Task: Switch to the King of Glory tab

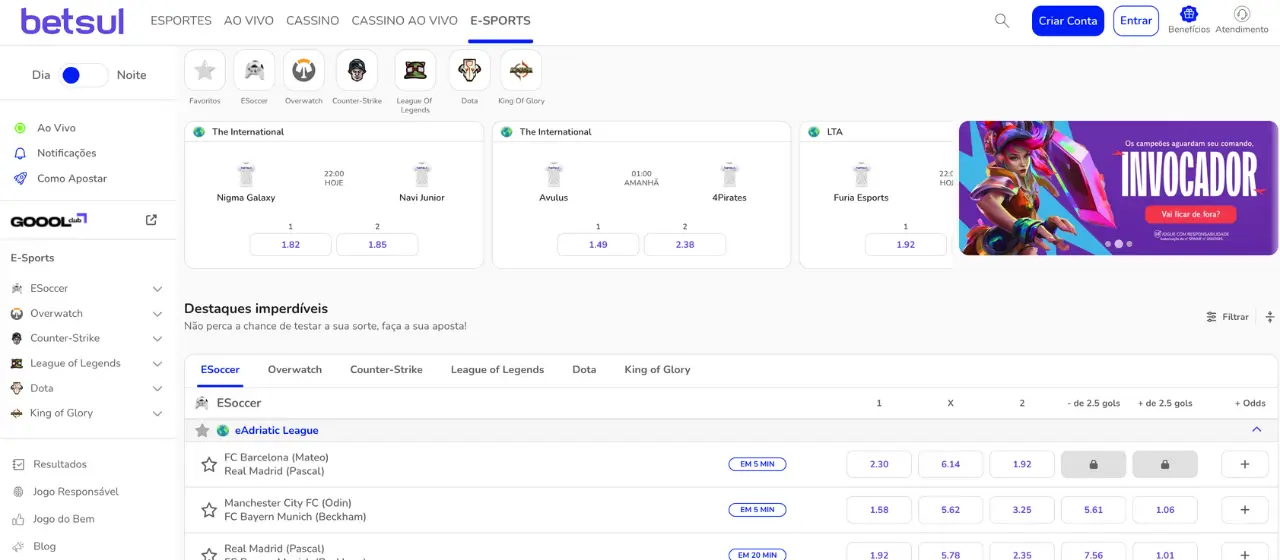Action: 657,369
